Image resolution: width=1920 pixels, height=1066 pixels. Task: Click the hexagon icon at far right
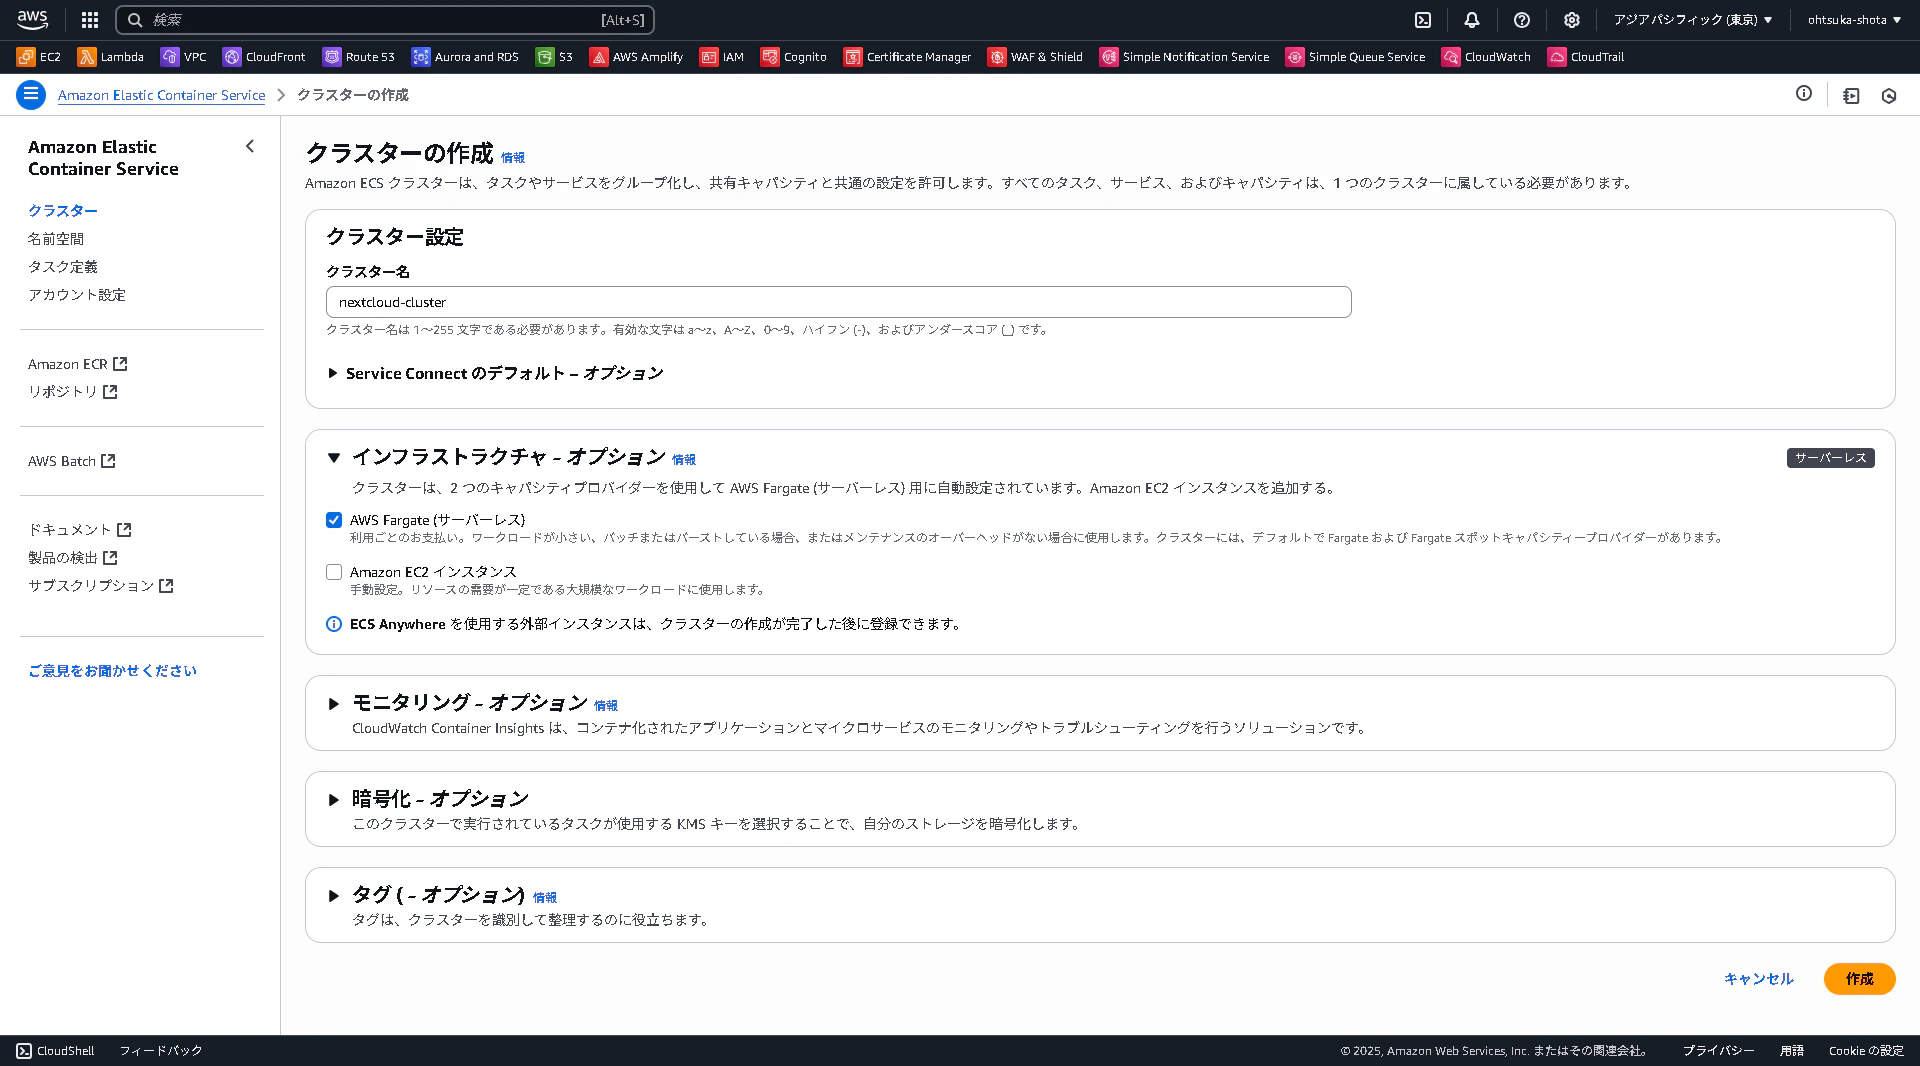[1889, 96]
